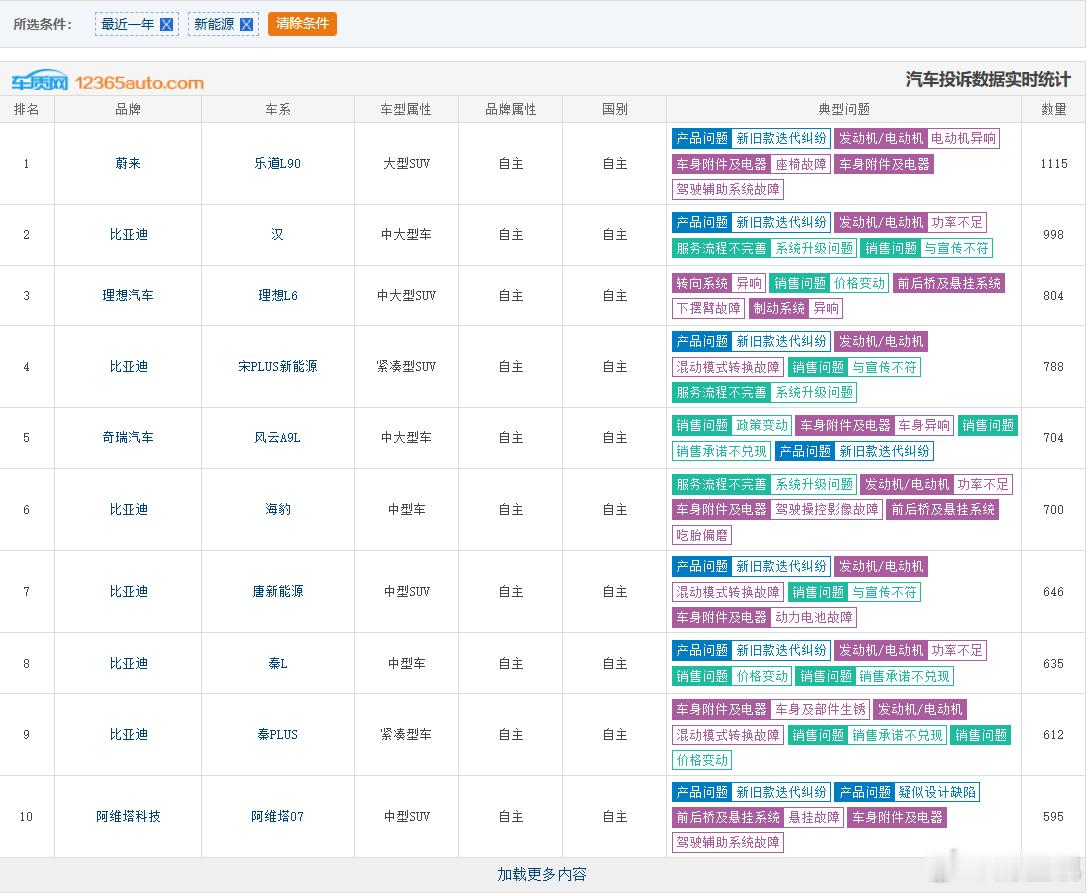
Task: Open the 风云A9L series link
Action: click(278, 438)
